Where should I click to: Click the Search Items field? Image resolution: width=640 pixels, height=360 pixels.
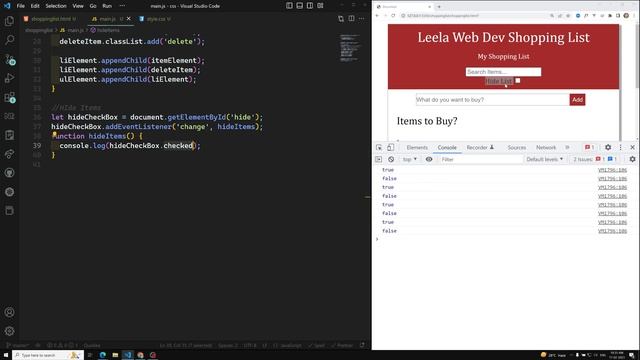(503, 72)
